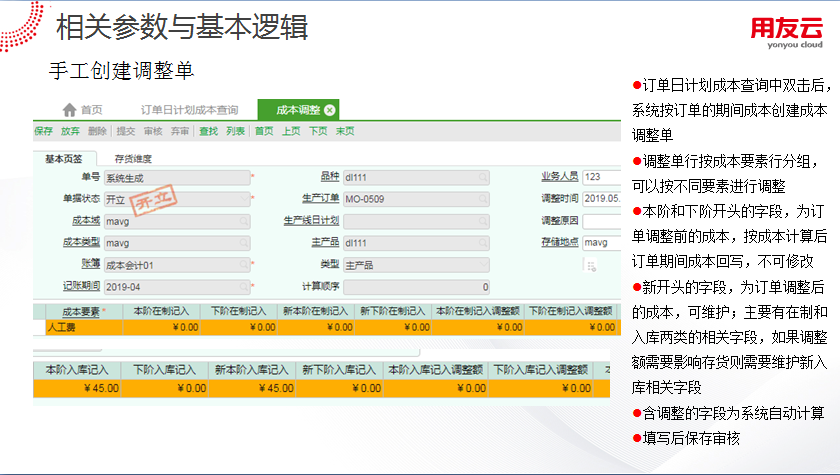Click the lookup icon in the 记账期间 field

coord(243,287)
